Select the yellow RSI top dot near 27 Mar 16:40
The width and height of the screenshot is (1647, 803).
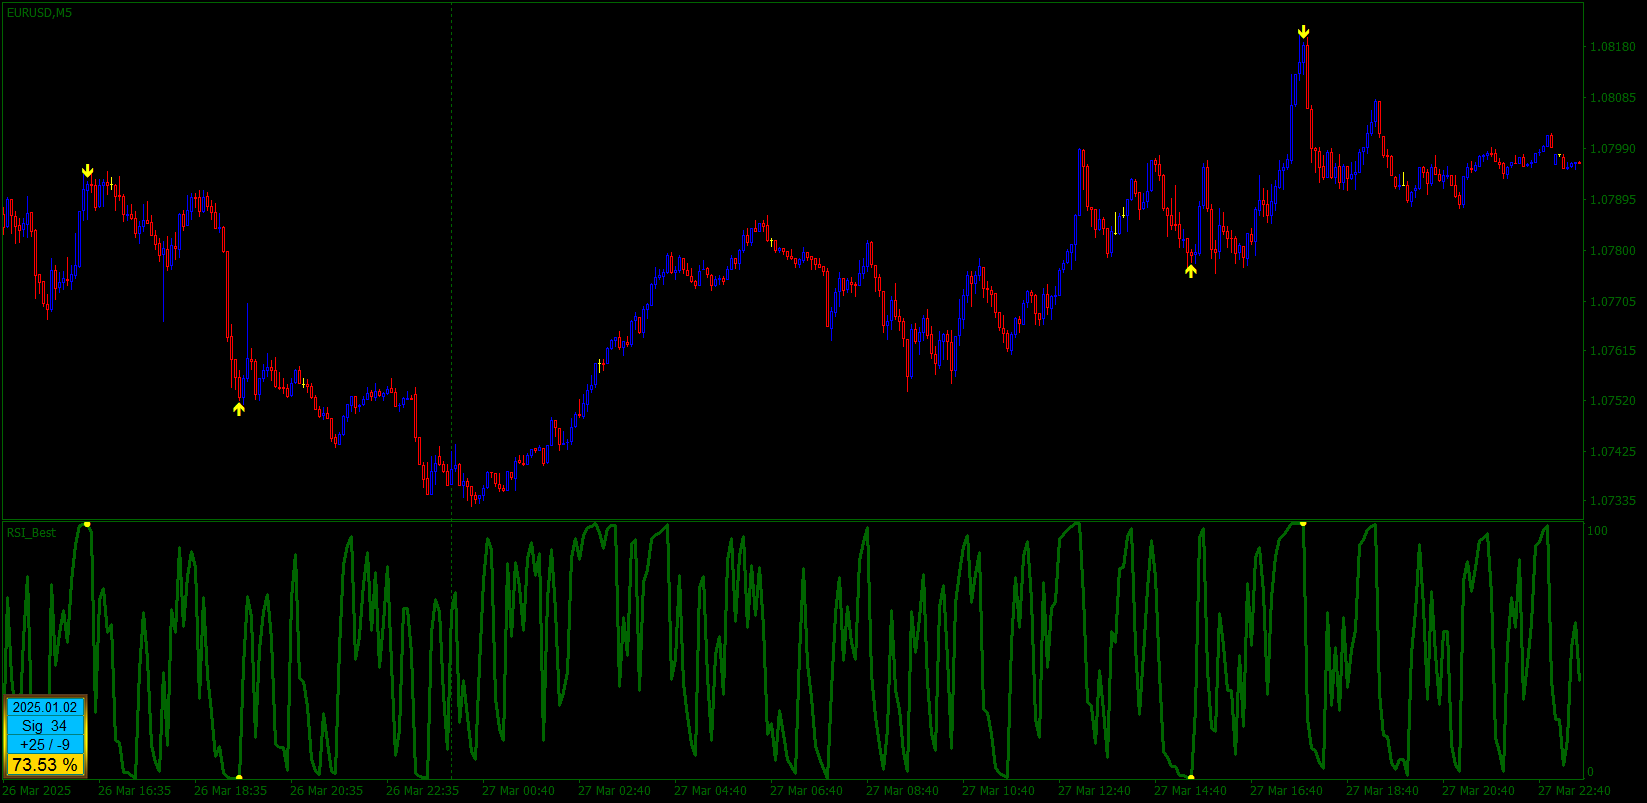[x=1302, y=523]
